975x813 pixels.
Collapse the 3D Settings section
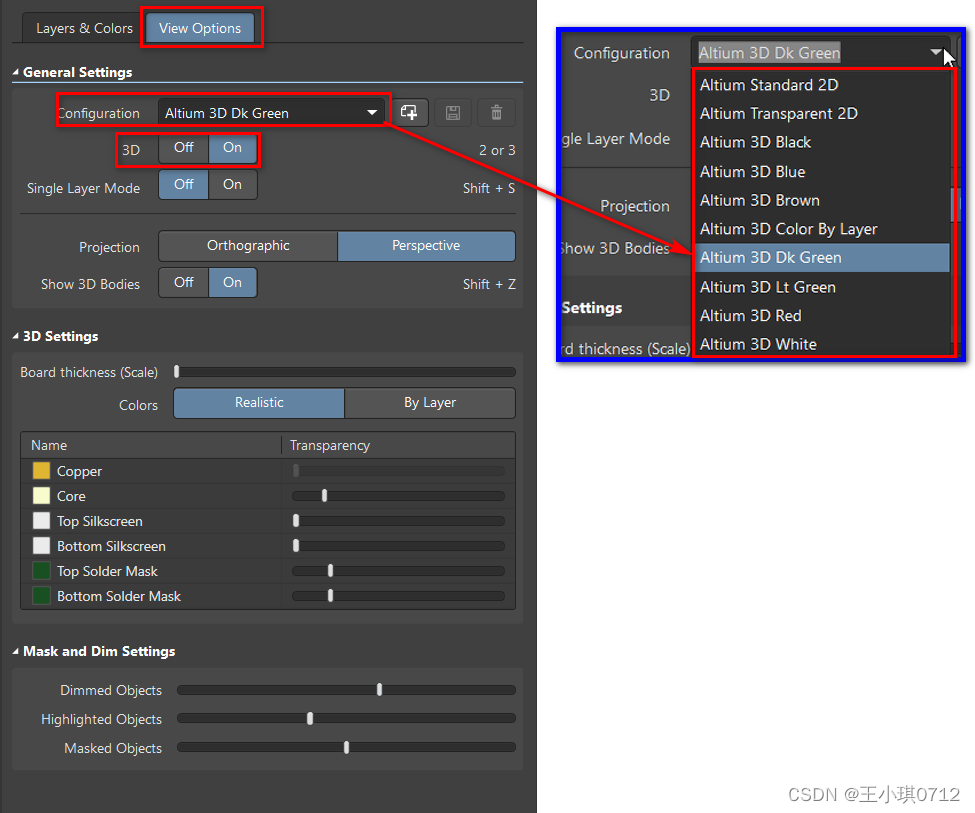pyautogui.click(x=16, y=337)
